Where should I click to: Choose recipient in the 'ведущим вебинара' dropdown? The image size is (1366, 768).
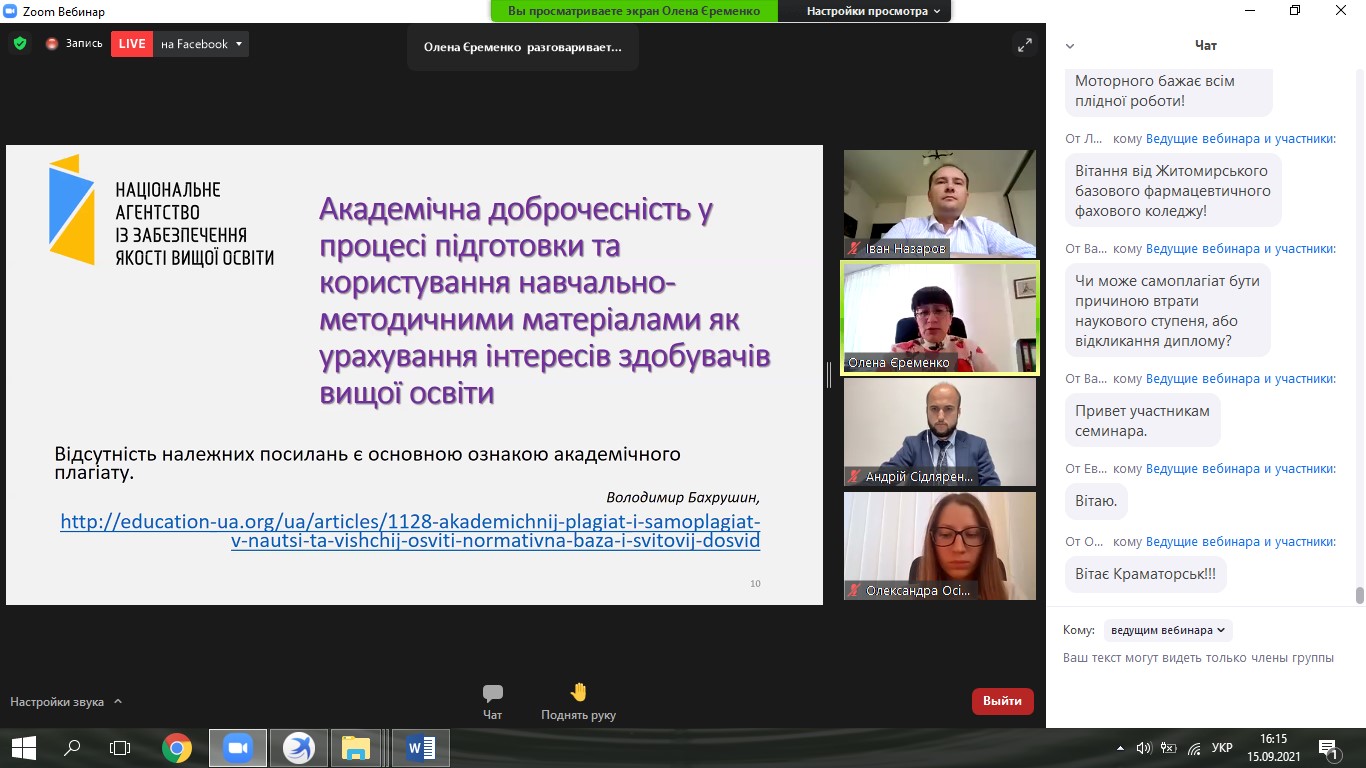[1168, 630]
